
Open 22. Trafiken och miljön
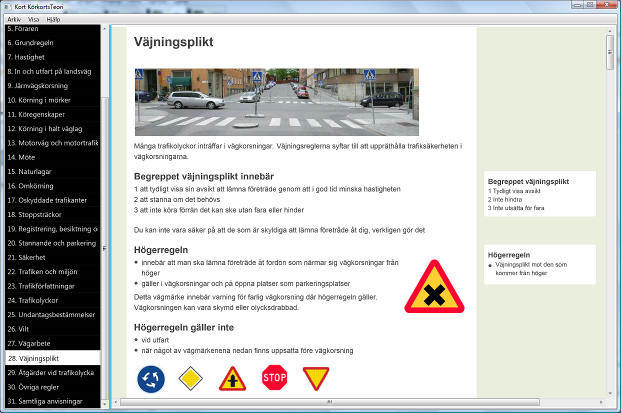tap(53, 272)
